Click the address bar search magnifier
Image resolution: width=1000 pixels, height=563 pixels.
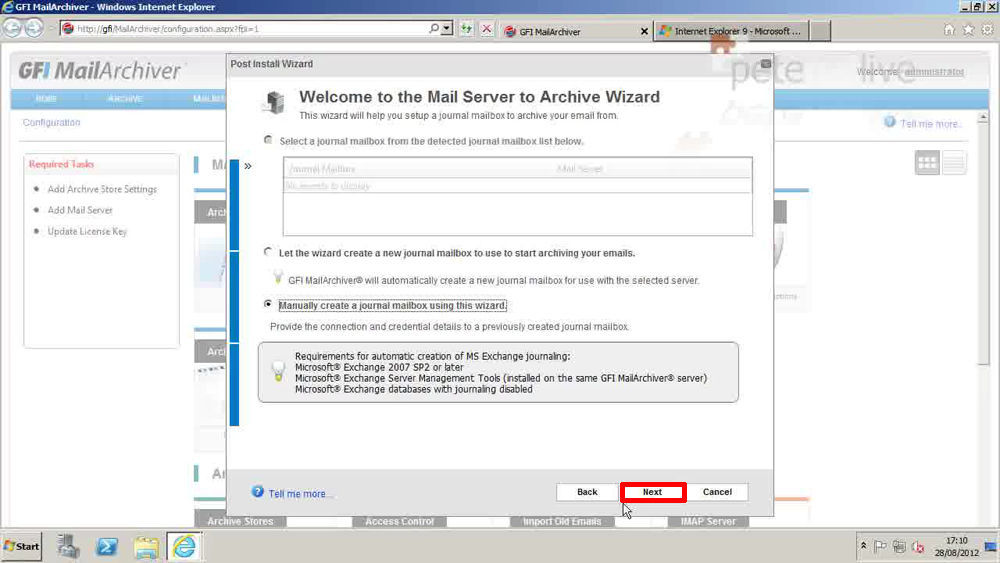(434, 29)
